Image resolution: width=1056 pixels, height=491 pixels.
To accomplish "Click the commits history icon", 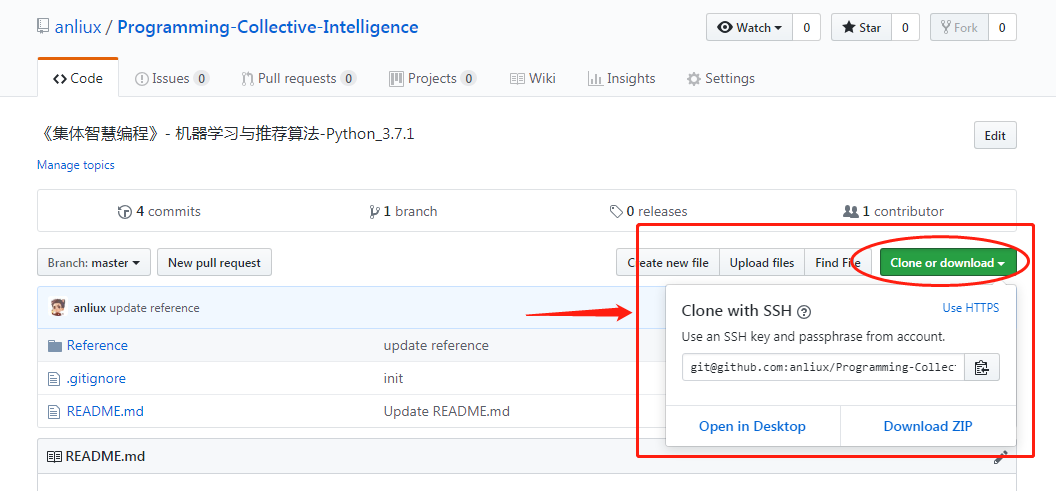I will click(x=125, y=211).
